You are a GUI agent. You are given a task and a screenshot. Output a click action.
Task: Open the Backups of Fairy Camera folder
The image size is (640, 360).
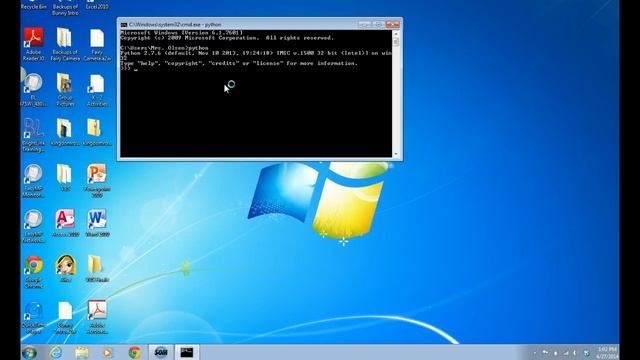click(65, 44)
